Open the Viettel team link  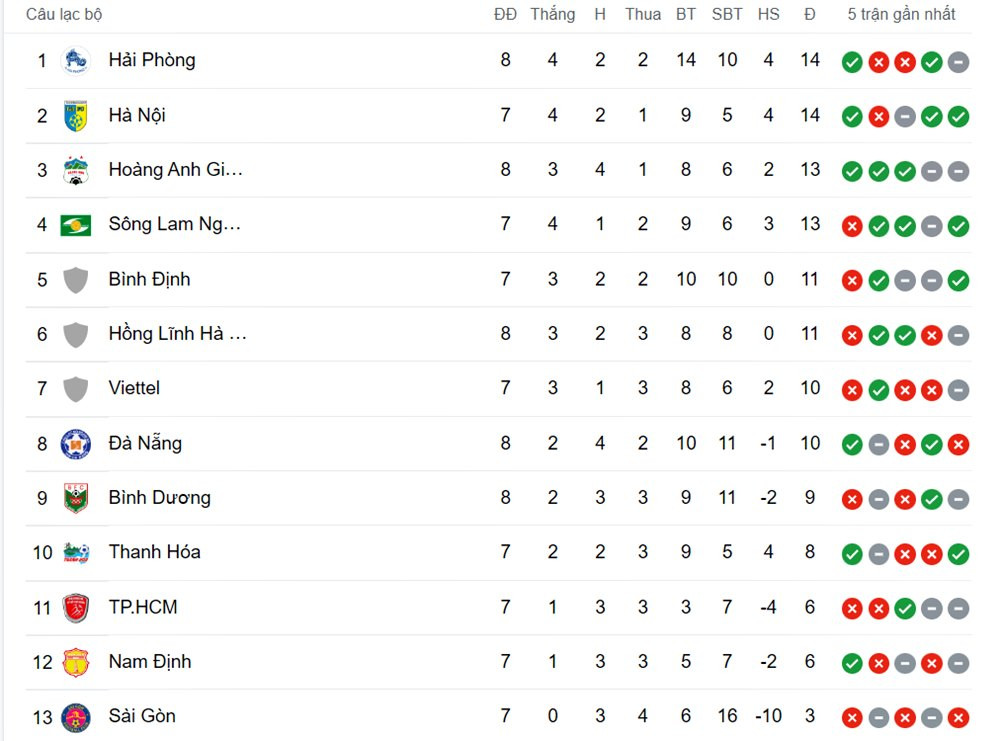[x=134, y=388]
